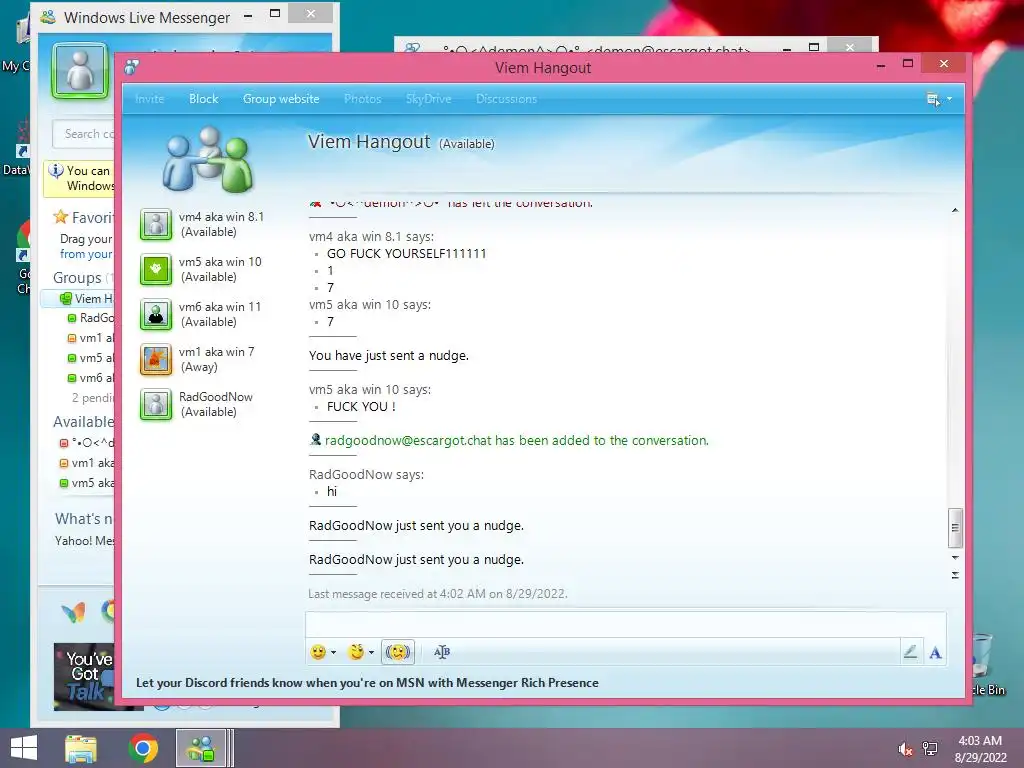This screenshot has height=768, width=1024.
Task: Select vm4 aka win 8.1 member name
Action: [x=221, y=217]
